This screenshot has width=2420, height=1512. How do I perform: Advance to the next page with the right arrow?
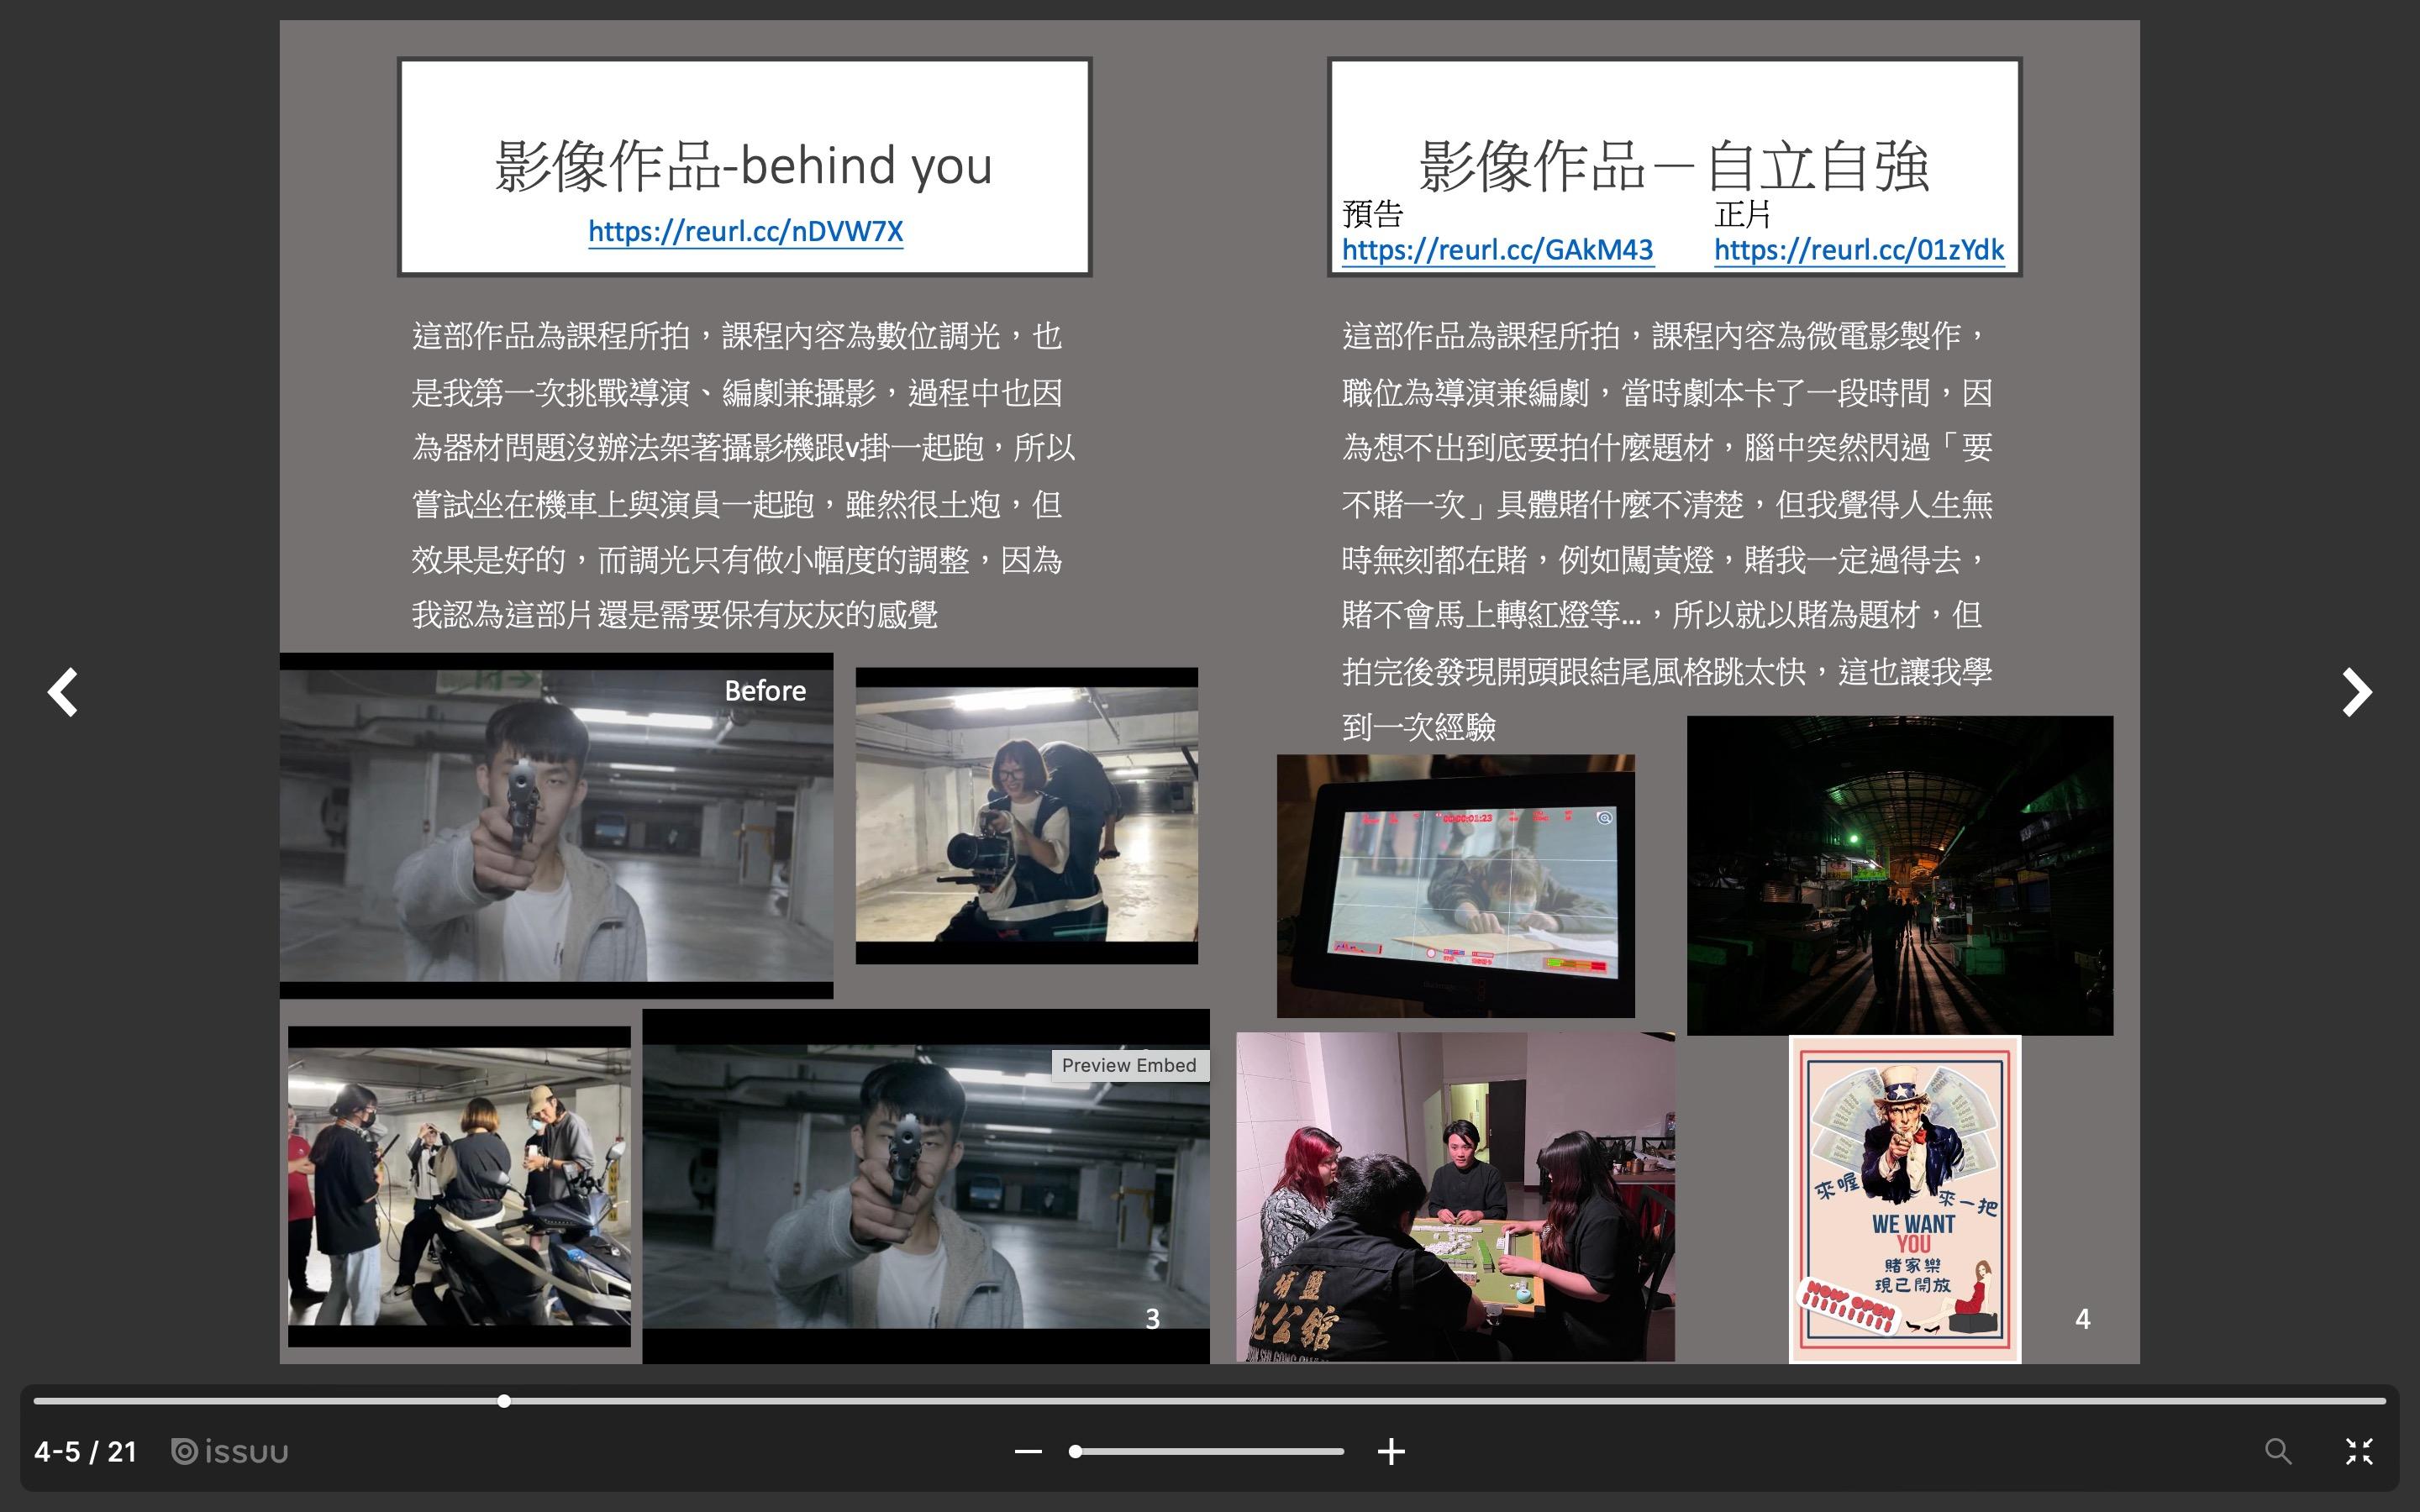pos(2356,692)
